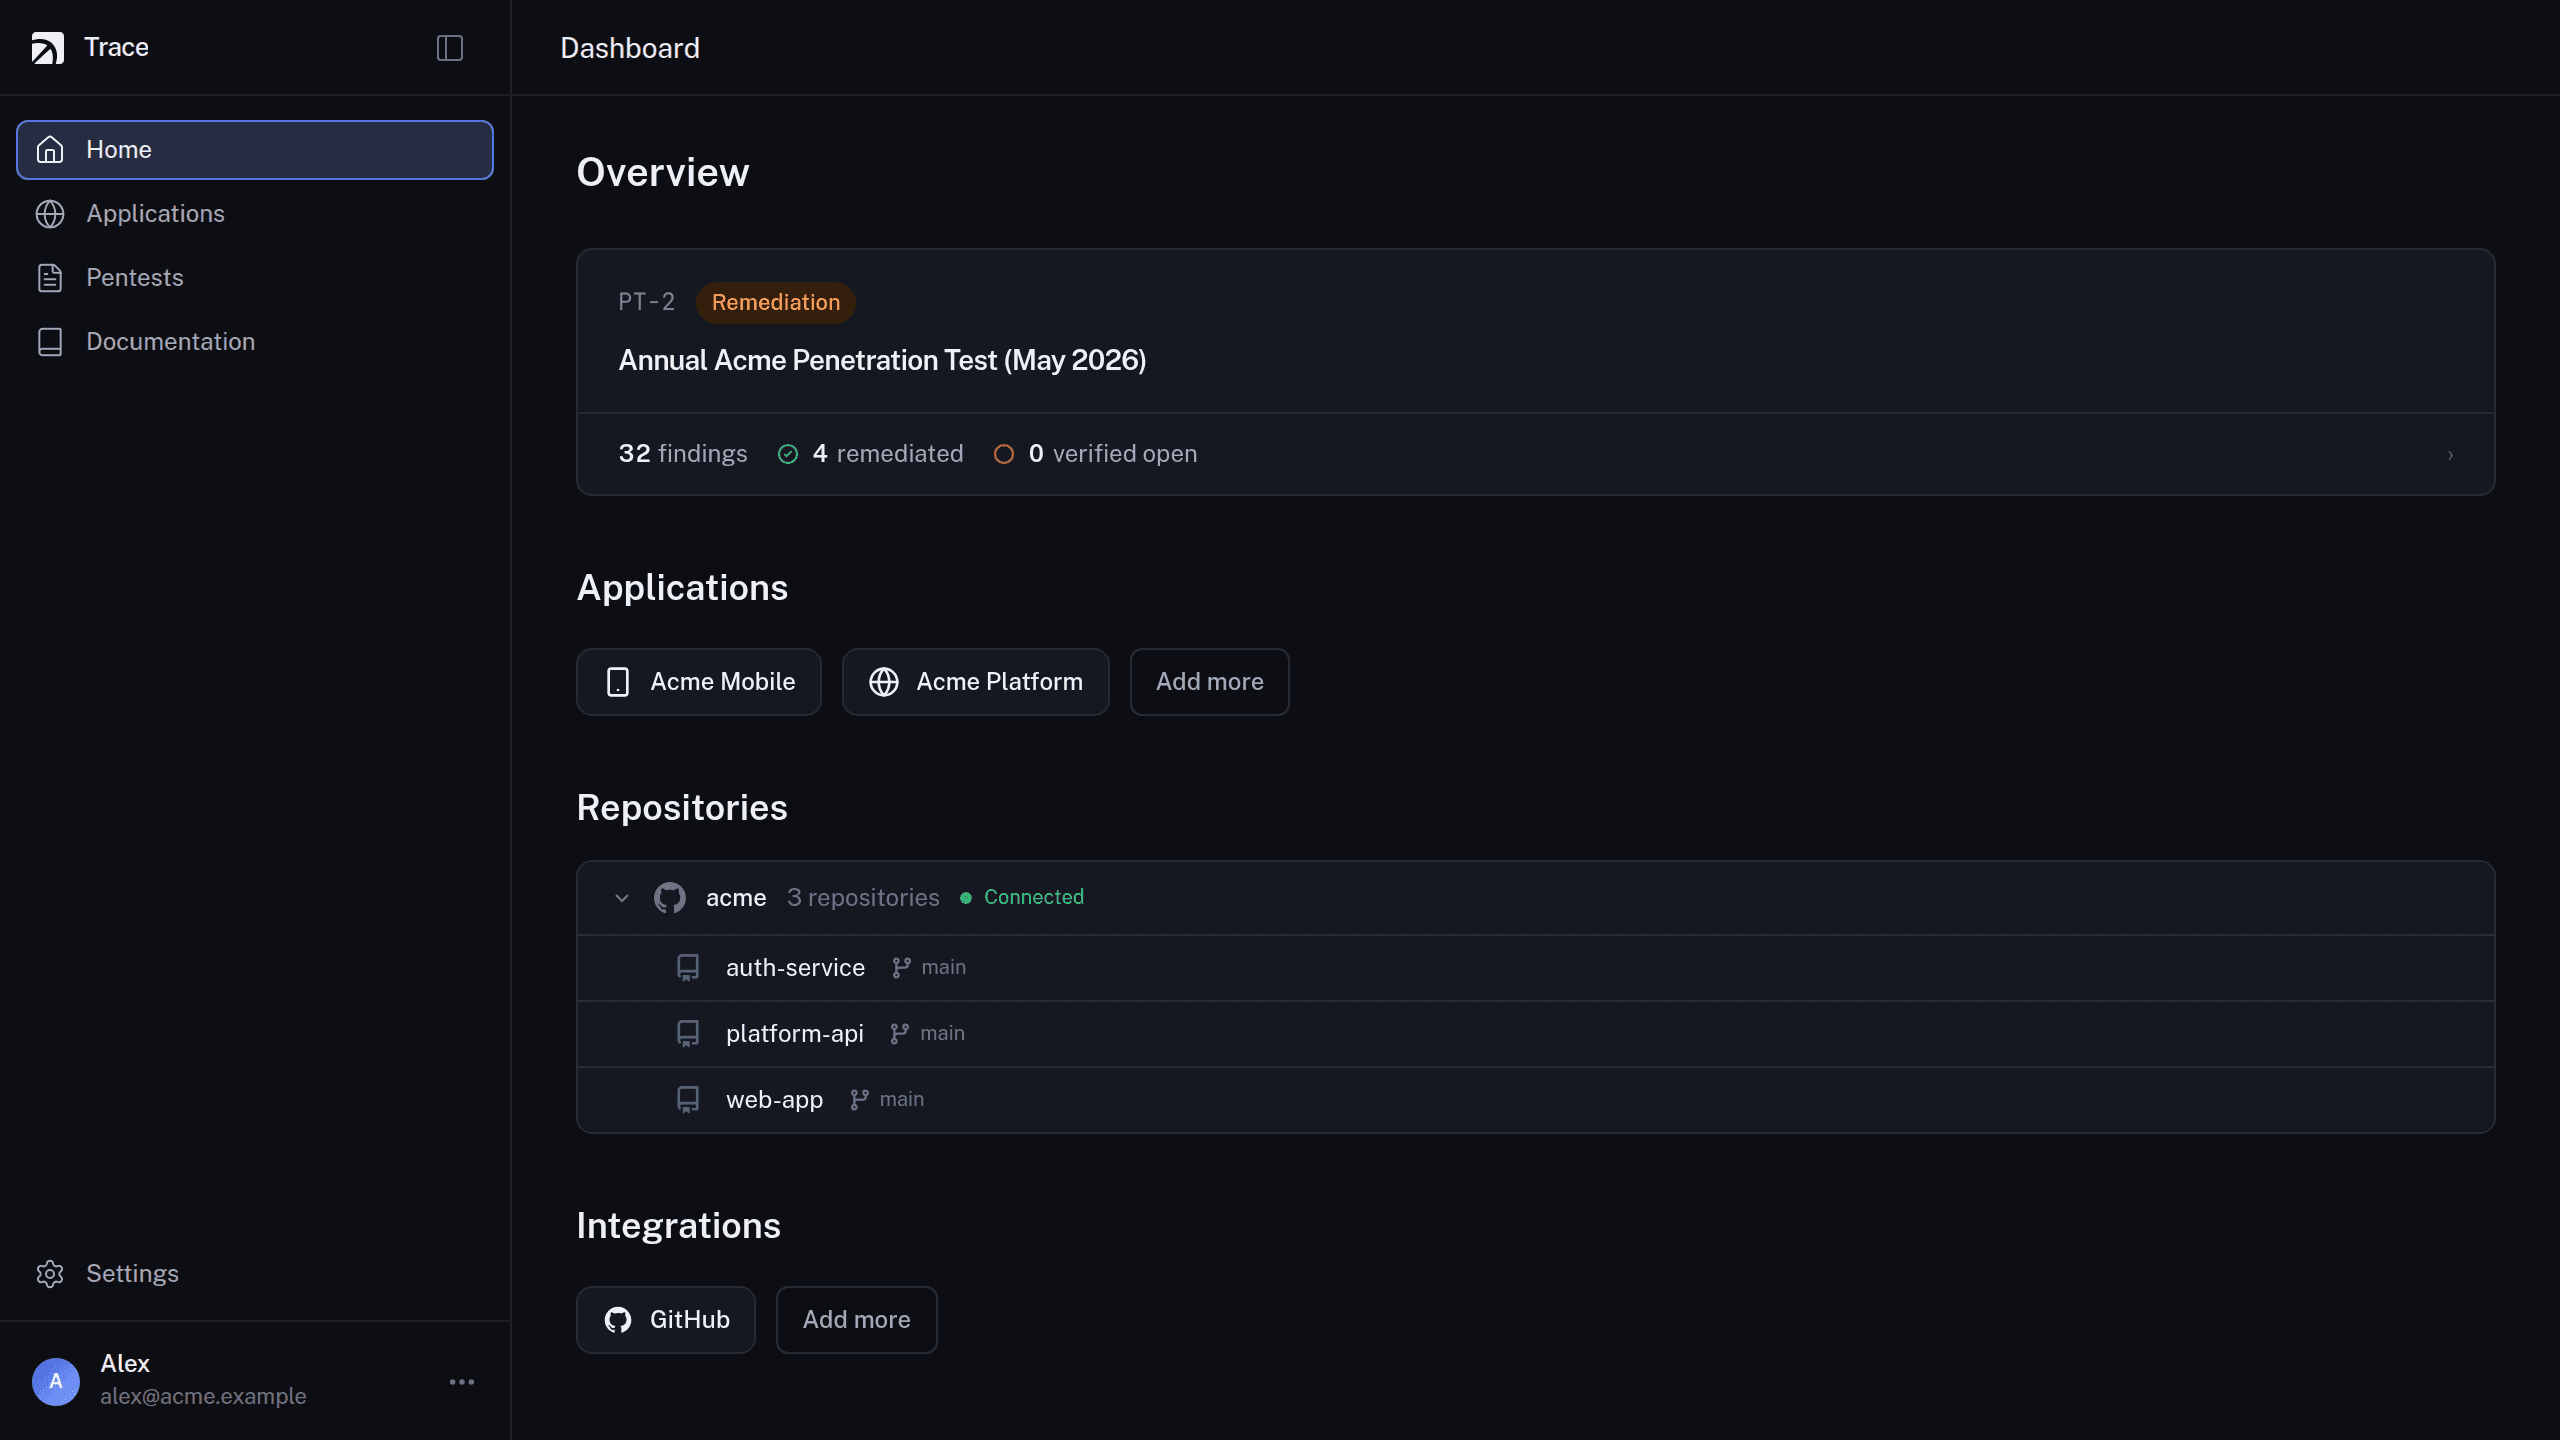The width and height of the screenshot is (2560, 1440).
Task: Collapse the sidebar panel toggle icon
Action: pos(450,48)
